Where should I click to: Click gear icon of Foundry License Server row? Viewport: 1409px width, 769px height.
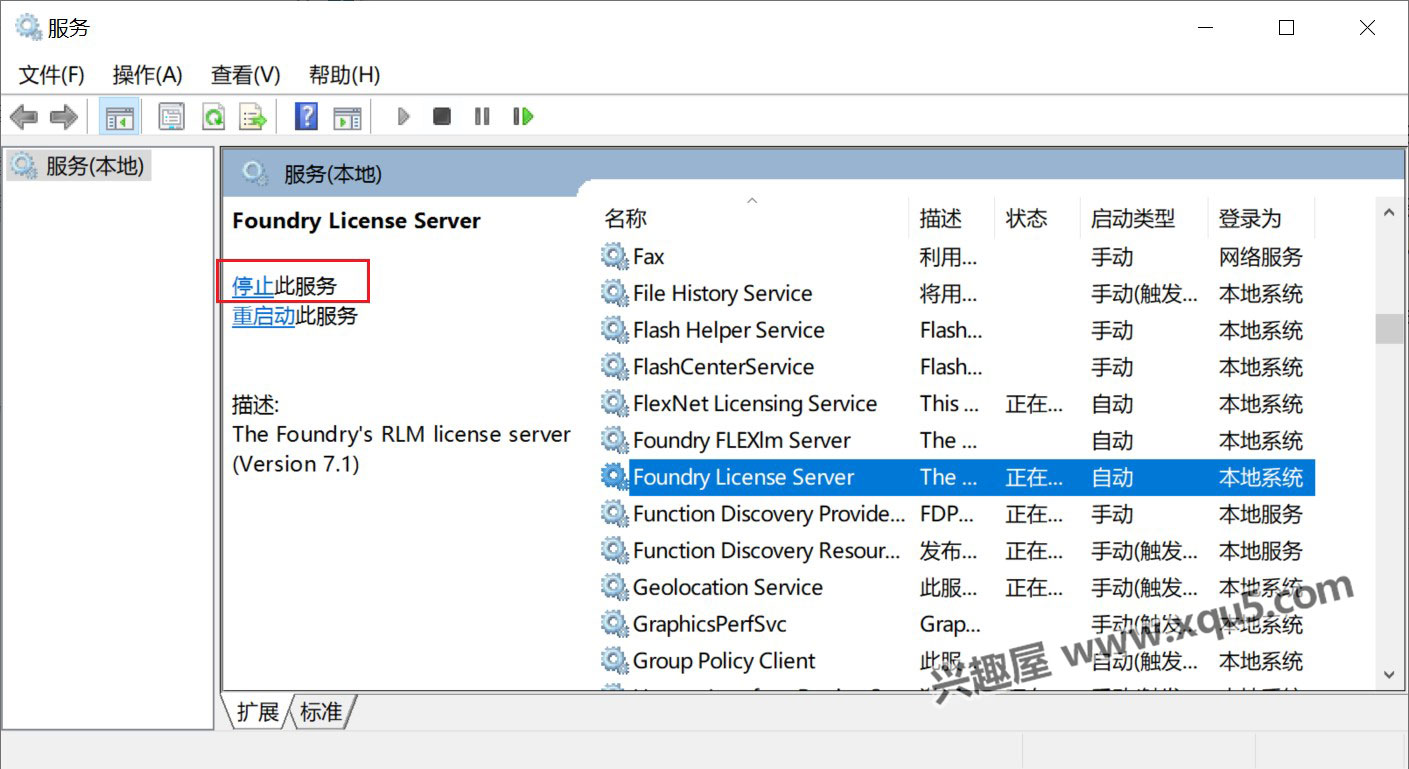614,477
